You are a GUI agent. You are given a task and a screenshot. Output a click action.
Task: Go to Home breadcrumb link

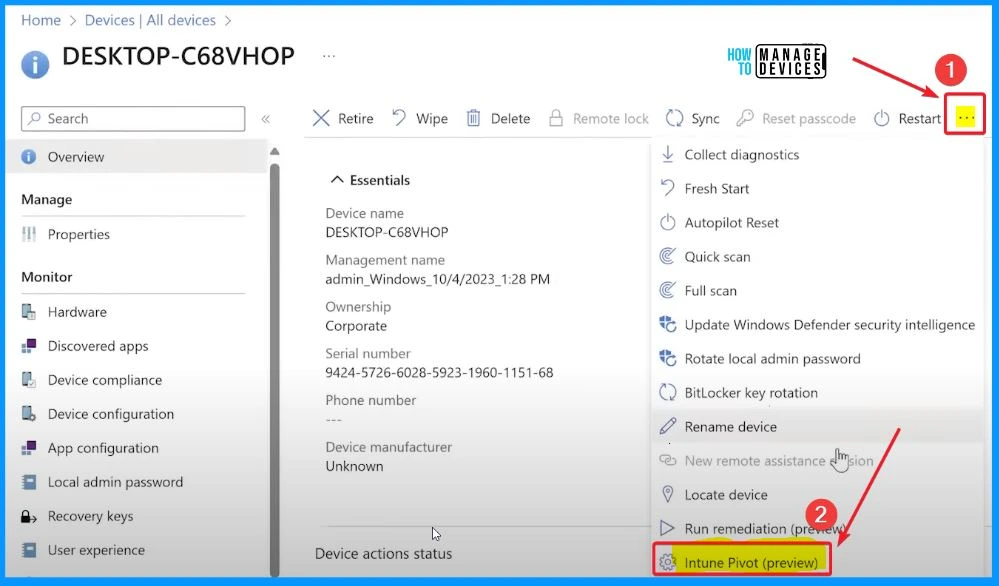tap(41, 20)
